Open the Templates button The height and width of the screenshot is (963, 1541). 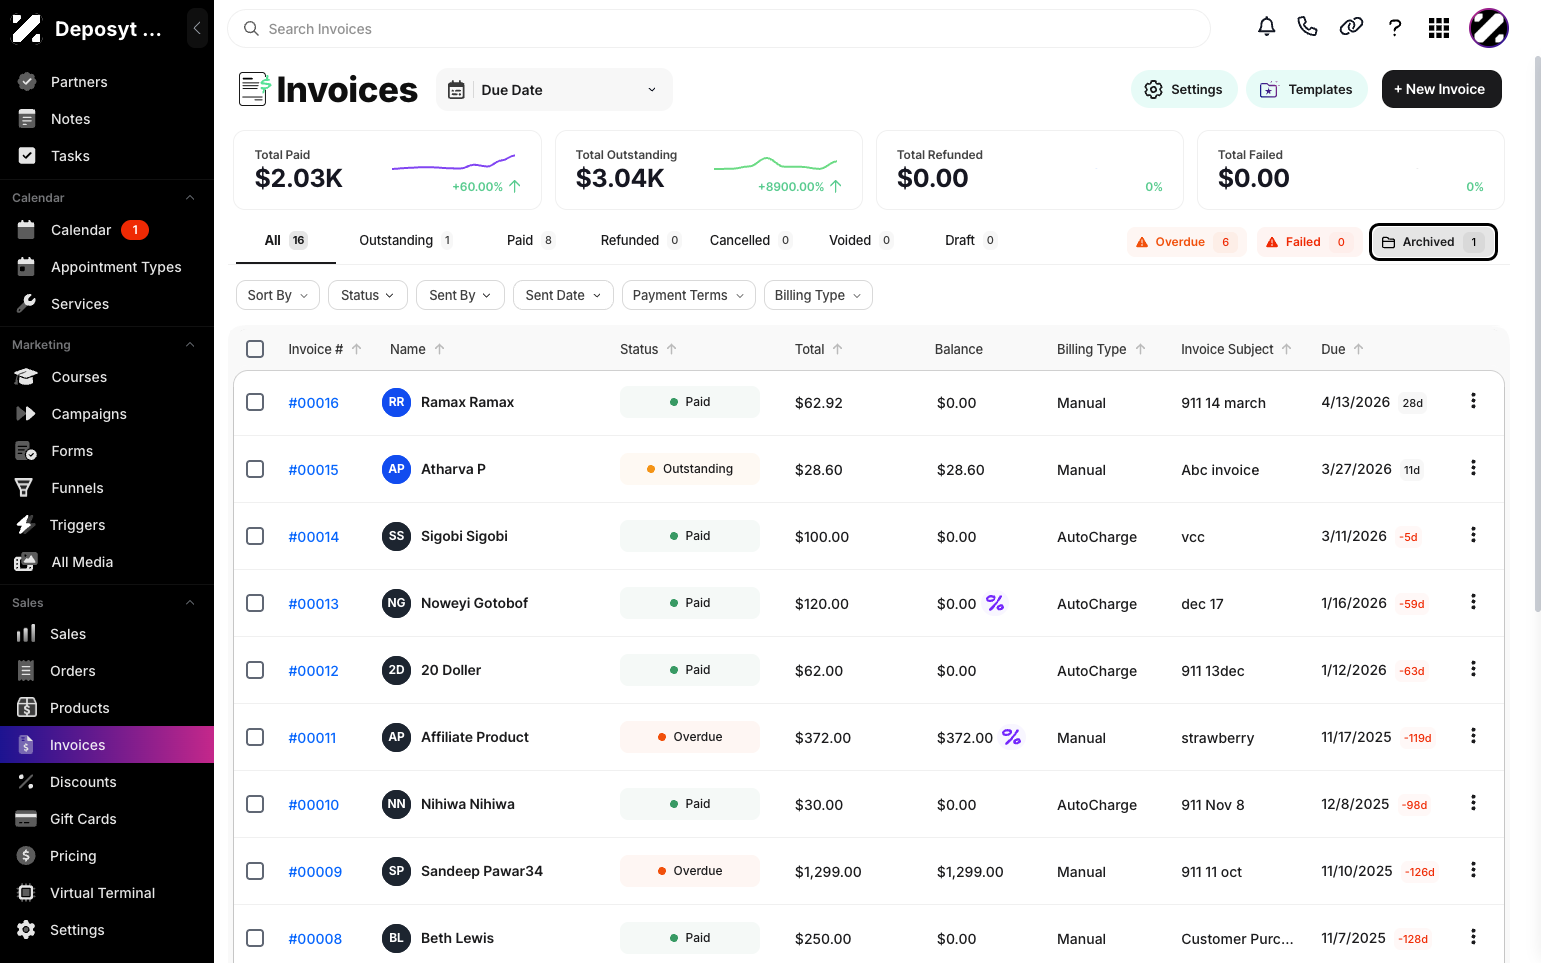coord(1306,89)
